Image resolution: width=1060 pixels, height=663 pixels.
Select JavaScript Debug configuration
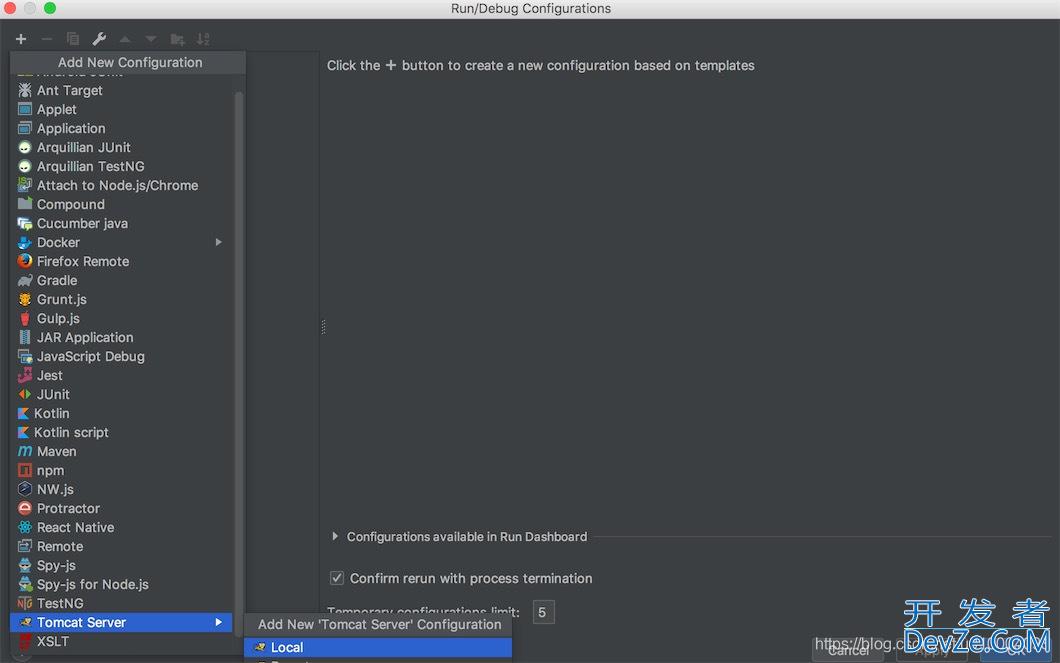click(x=122, y=356)
